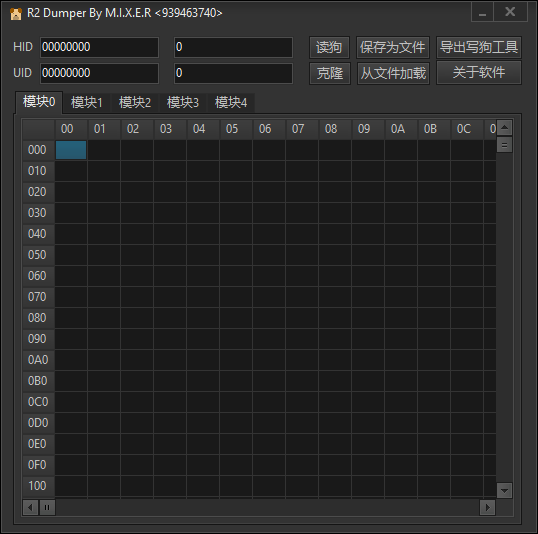Viewport: 538px width, 534px height.
Task: Switch to the 模块1 tab
Action: (x=86, y=103)
